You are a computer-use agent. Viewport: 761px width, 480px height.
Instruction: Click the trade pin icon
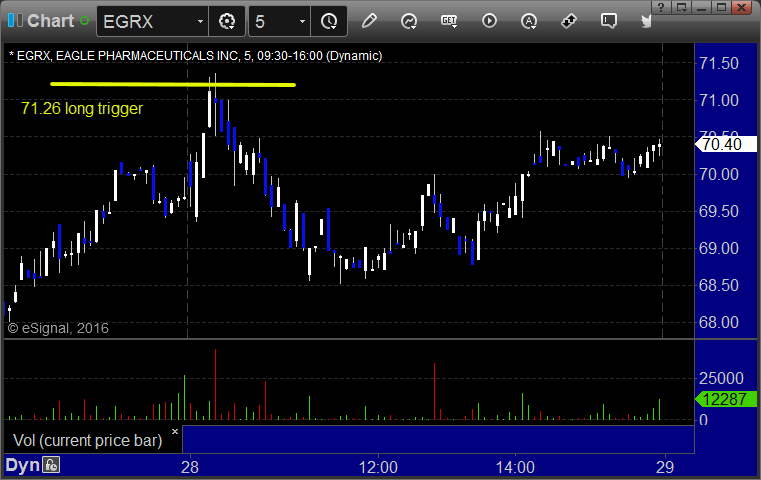568,21
